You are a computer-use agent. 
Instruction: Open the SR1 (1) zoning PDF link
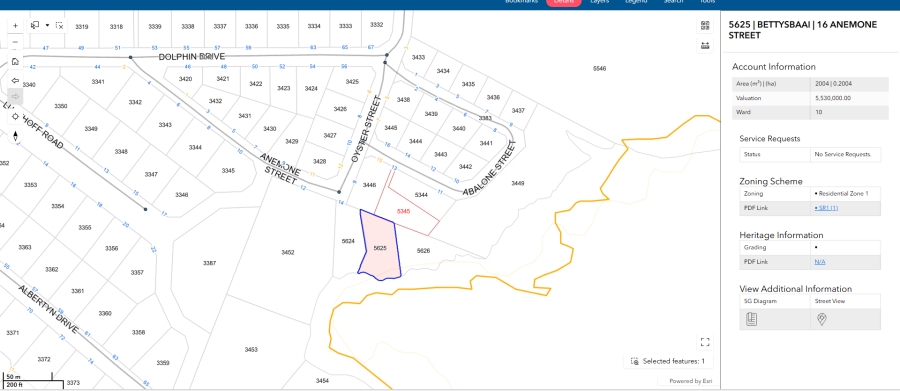826,208
